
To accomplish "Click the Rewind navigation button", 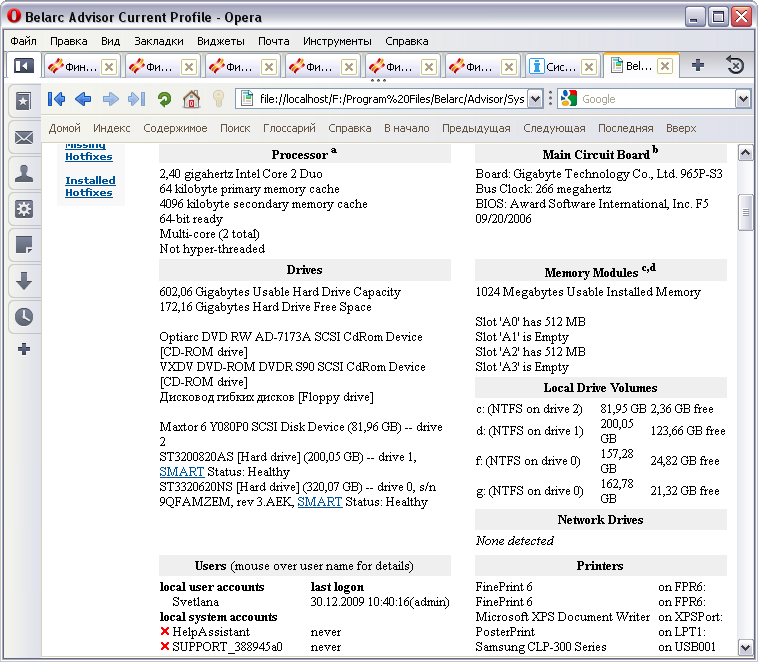I will (x=57, y=99).
